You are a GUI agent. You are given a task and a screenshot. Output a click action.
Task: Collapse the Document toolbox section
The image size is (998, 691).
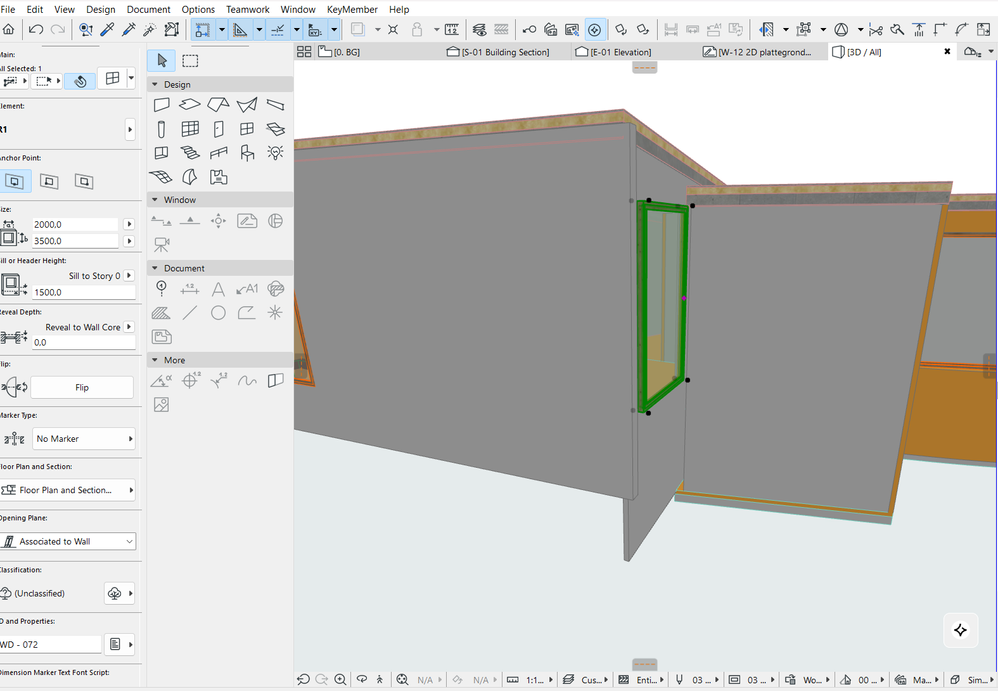point(155,268)
